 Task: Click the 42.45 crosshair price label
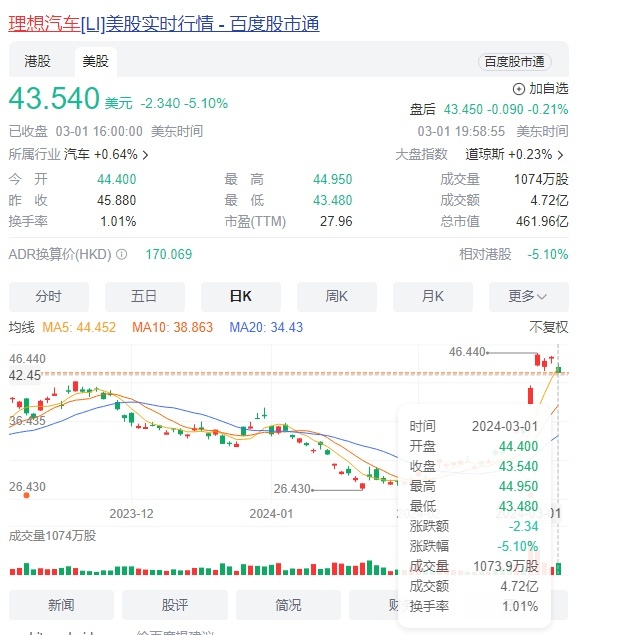25,375
